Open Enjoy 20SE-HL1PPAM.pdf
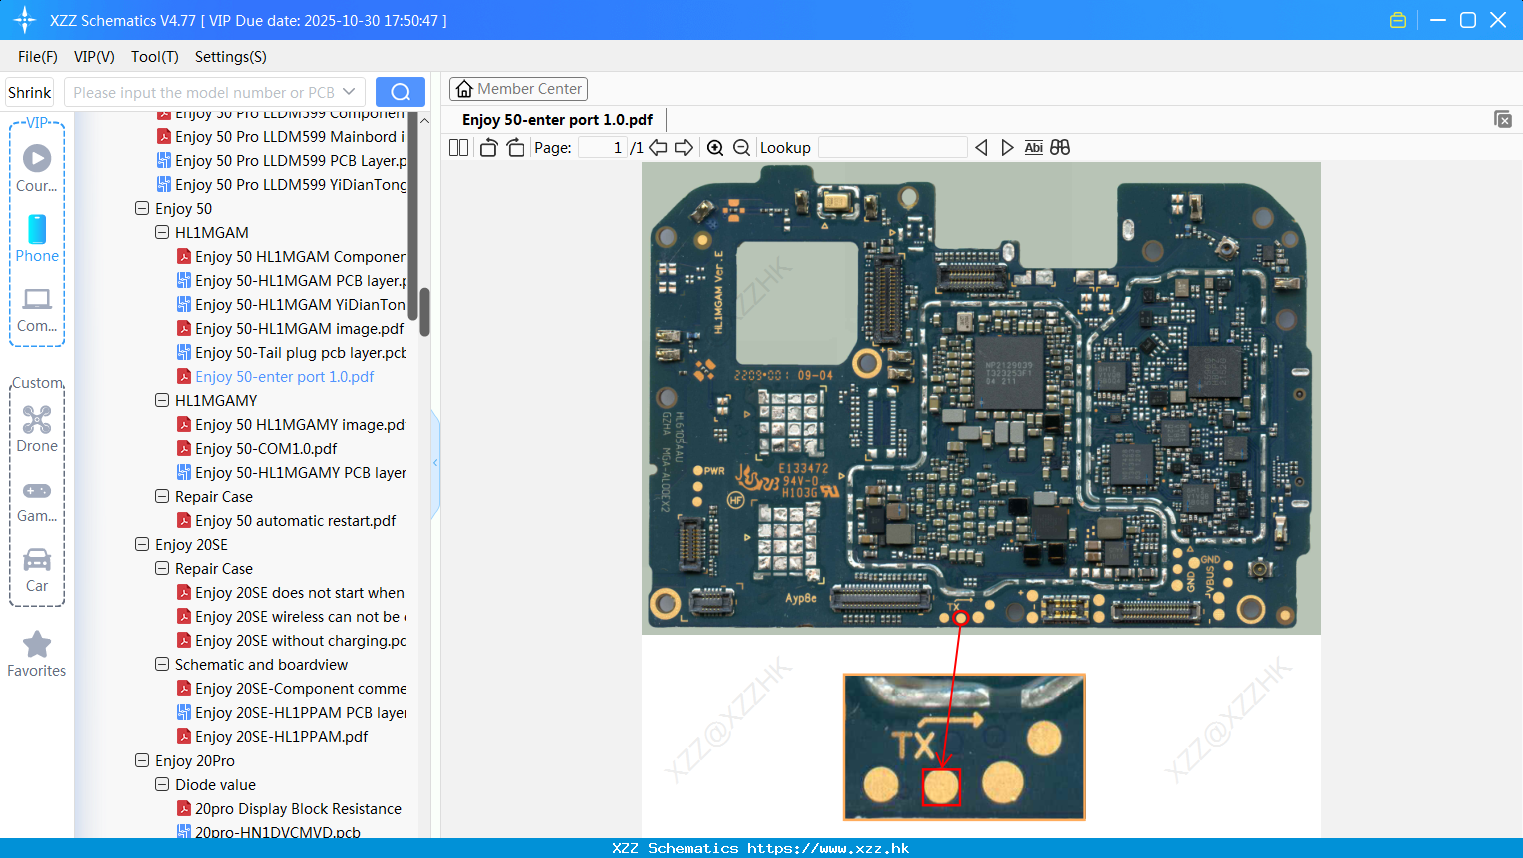The height and width of the screenshot is (858, 1523). pyautogui.click(x=273, y=736)
